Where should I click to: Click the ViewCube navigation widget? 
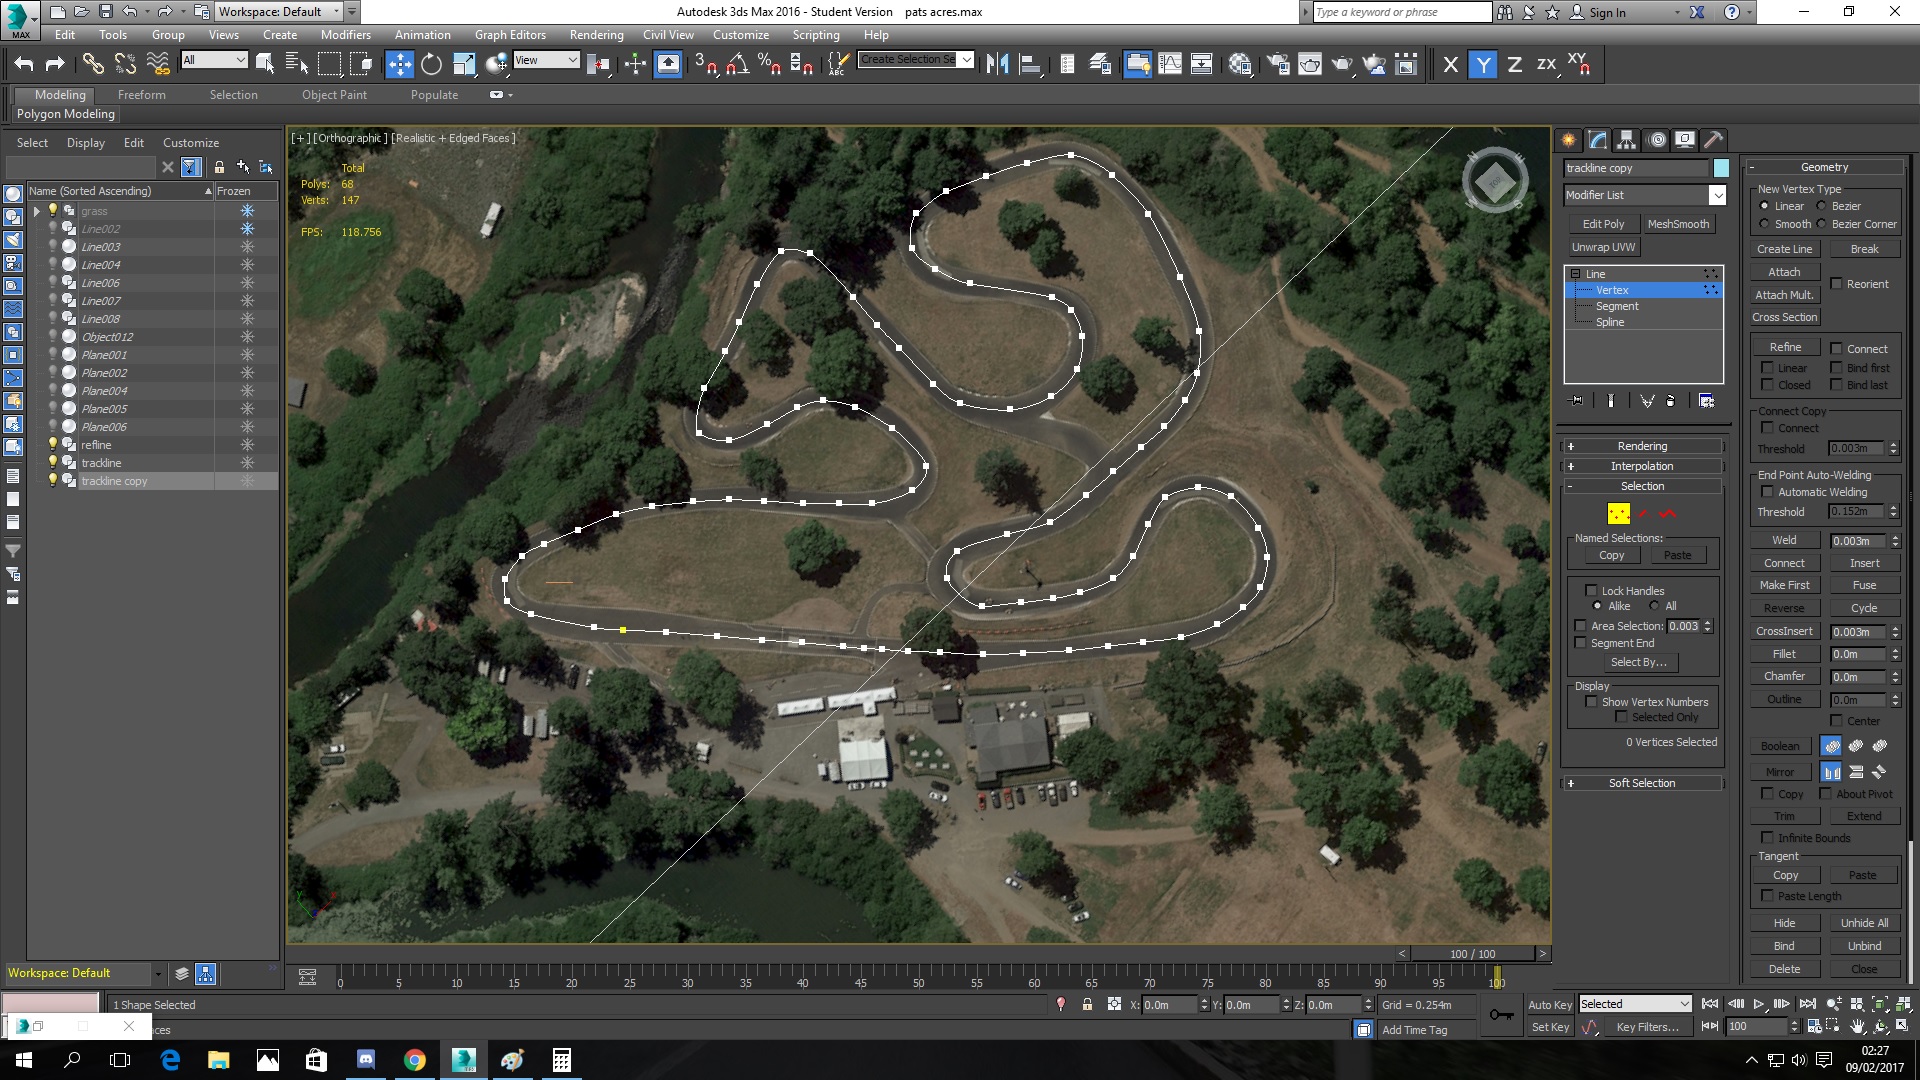(1495, 182)
